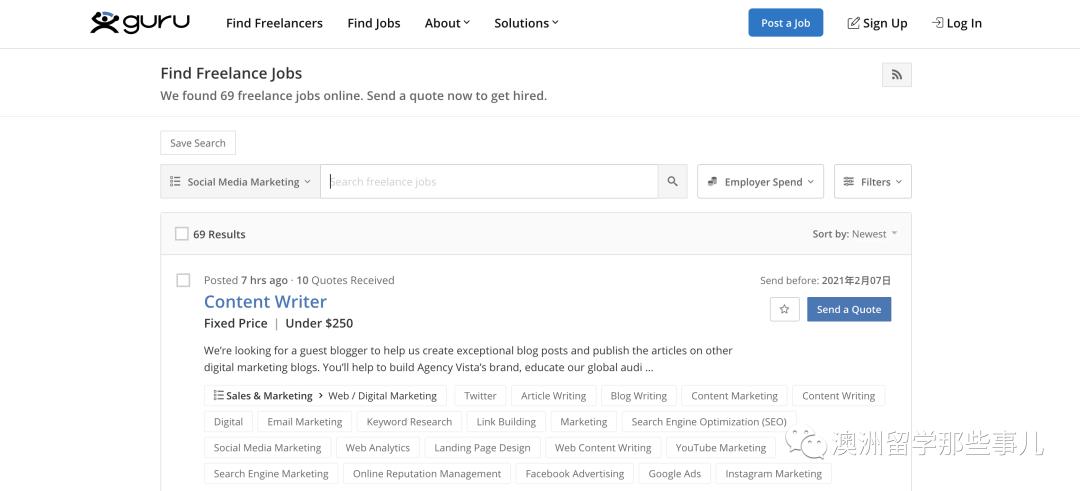This screenshot has height=491, width=1080.
Task: Click the Guru logo
Action: click(140, 22)
